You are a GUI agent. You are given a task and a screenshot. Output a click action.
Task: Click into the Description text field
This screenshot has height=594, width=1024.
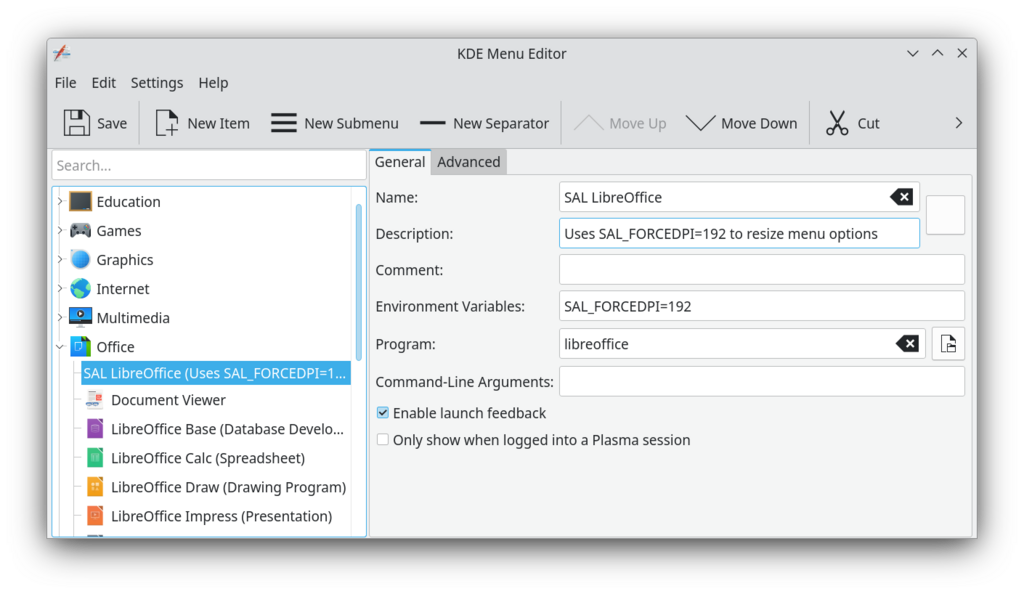739,234
